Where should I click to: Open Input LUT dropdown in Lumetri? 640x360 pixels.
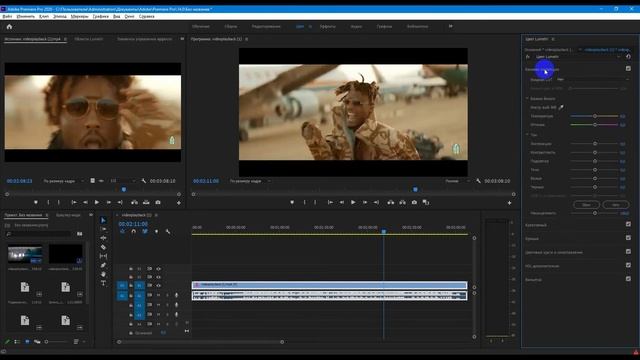593,80
